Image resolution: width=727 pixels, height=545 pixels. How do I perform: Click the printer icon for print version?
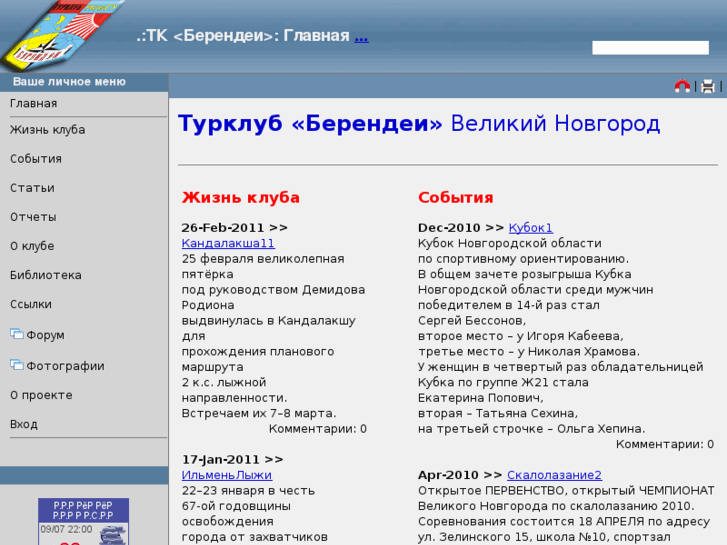click(708, 87)
